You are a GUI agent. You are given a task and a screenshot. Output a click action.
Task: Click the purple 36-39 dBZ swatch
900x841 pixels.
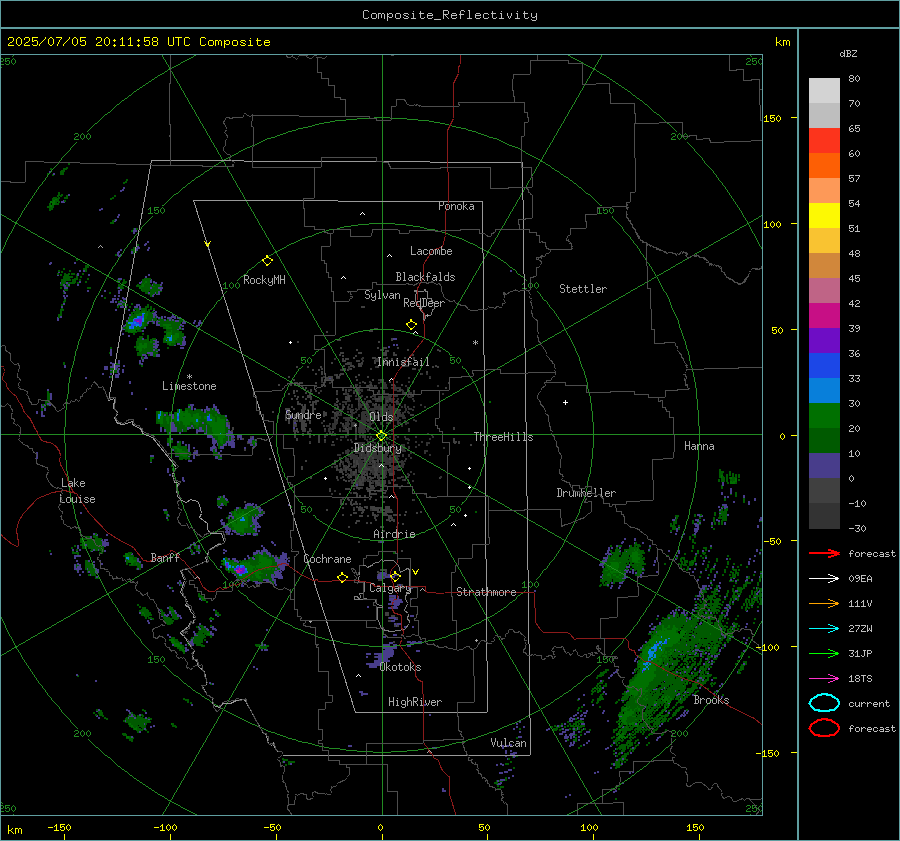[x=824, y=341]
